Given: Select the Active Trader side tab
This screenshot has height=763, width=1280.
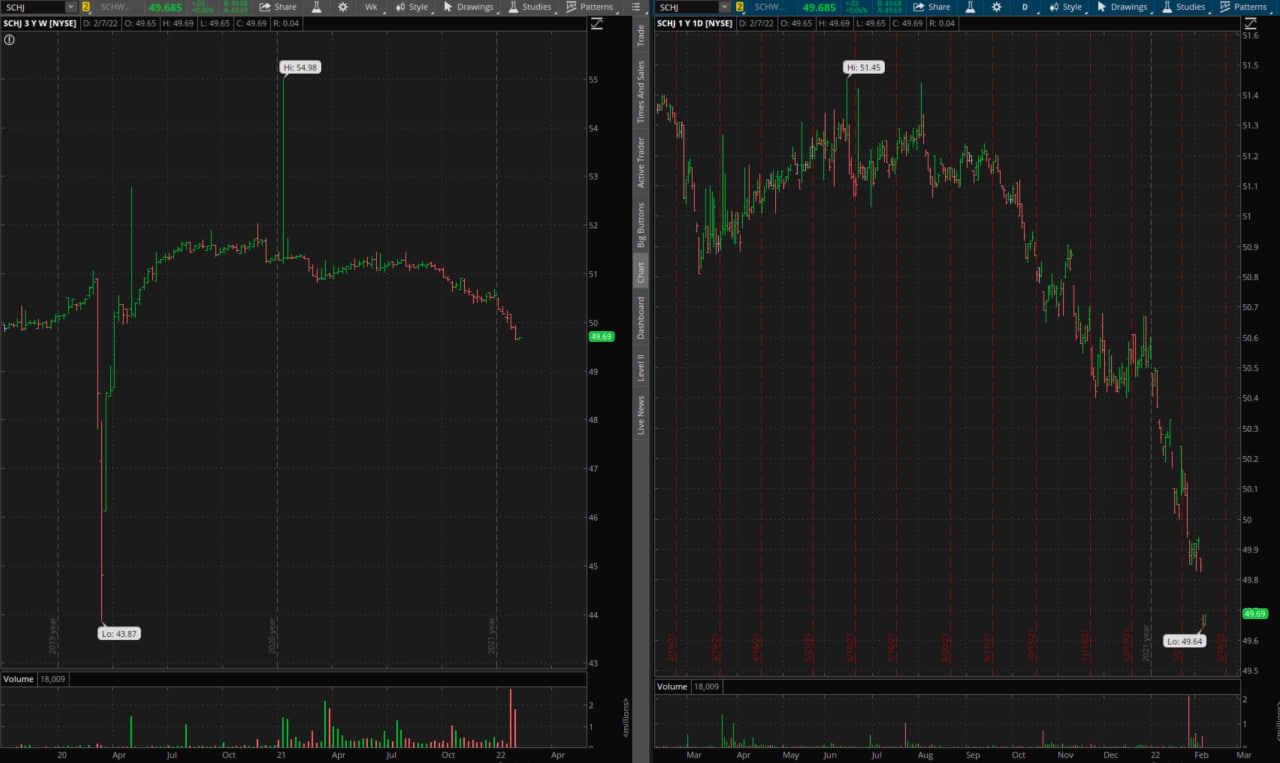Looking at the screenshot, I should [x=641, y=162].
